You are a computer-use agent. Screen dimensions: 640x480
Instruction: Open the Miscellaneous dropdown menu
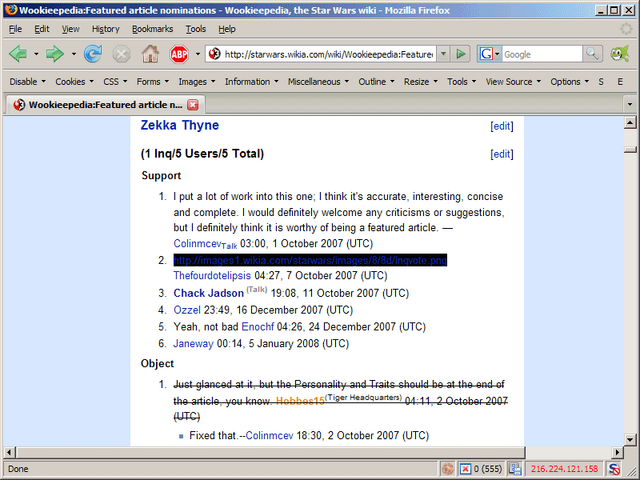(318, 82)
